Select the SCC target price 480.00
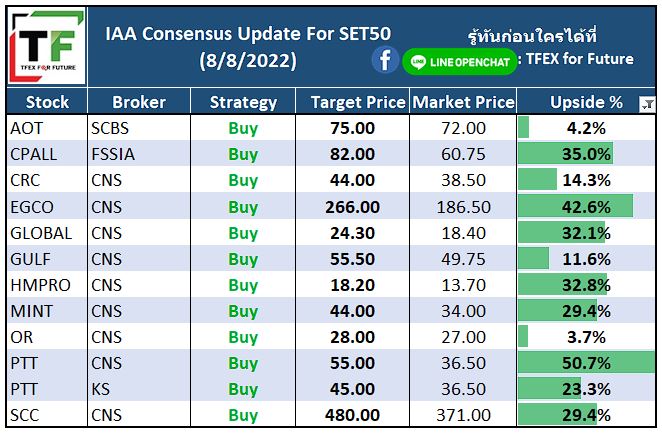The width and height of the screenshot is (662, 433). (353, 415)
